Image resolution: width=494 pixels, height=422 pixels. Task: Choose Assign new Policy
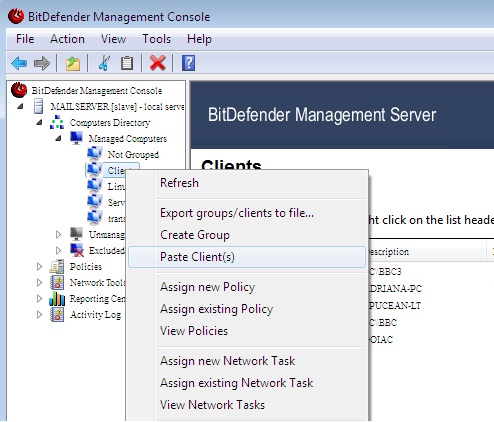[x=247, y=287]
